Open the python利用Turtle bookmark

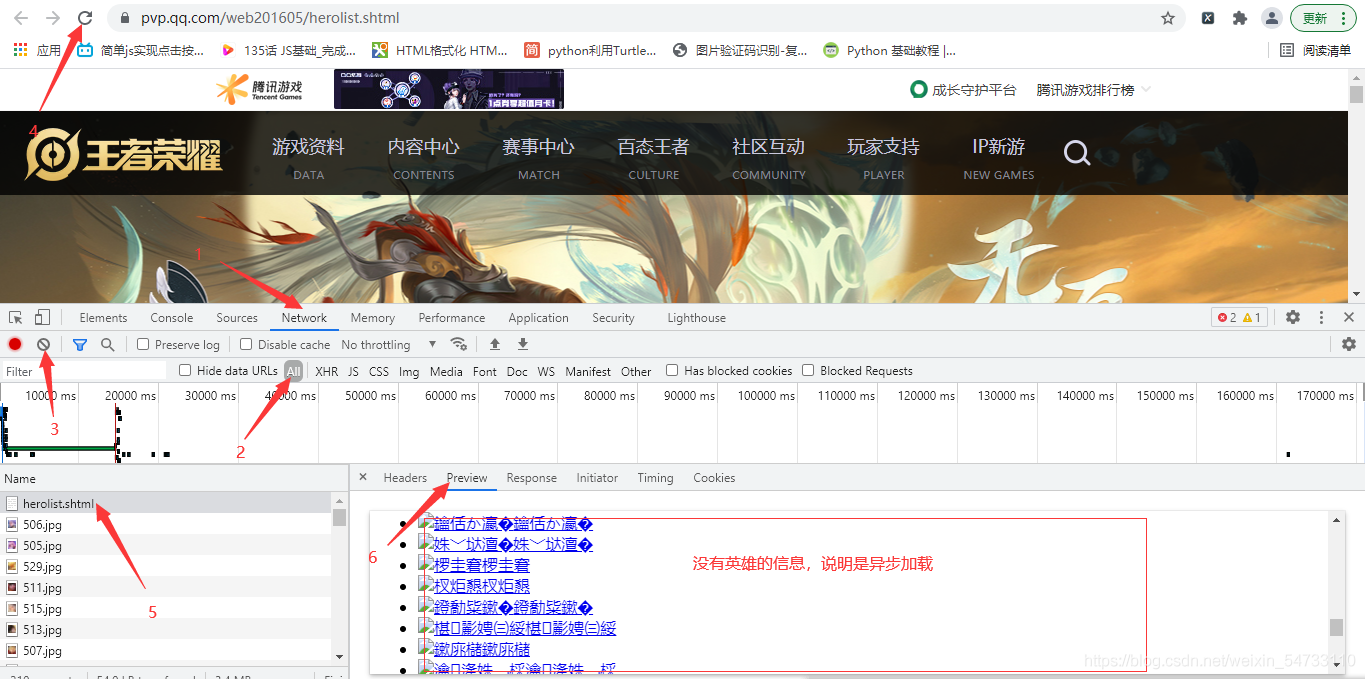(x=591, y=50)
